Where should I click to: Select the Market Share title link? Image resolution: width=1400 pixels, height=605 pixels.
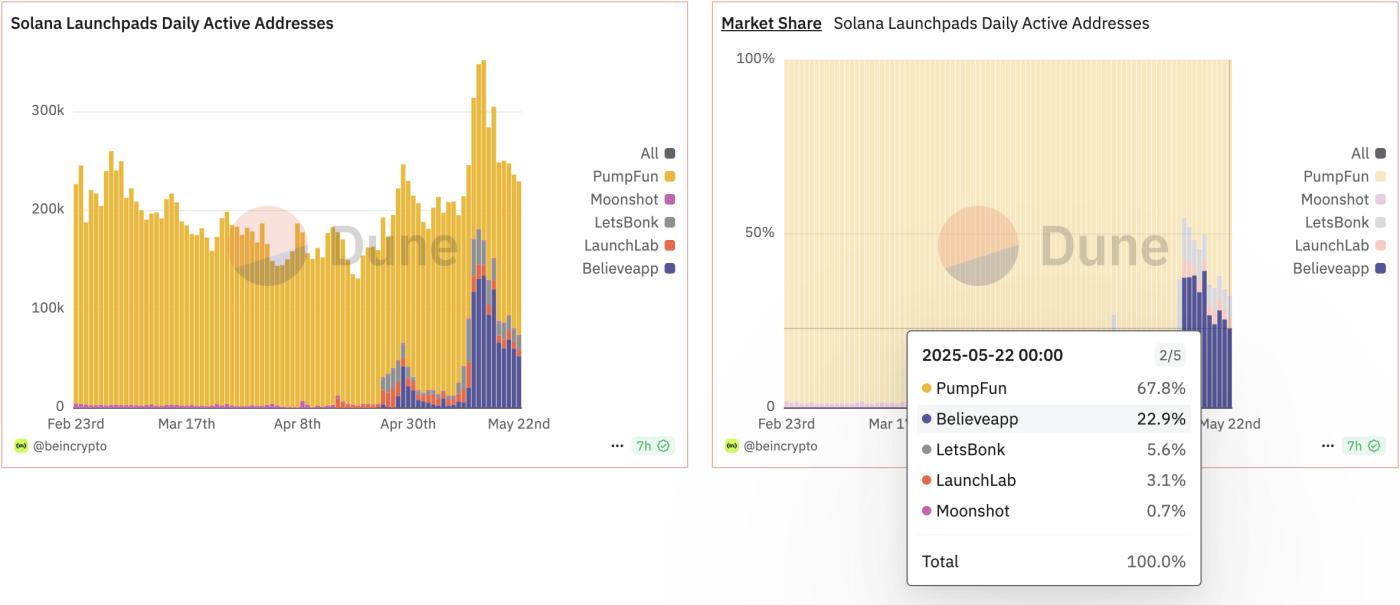click(x=772, y=22)
